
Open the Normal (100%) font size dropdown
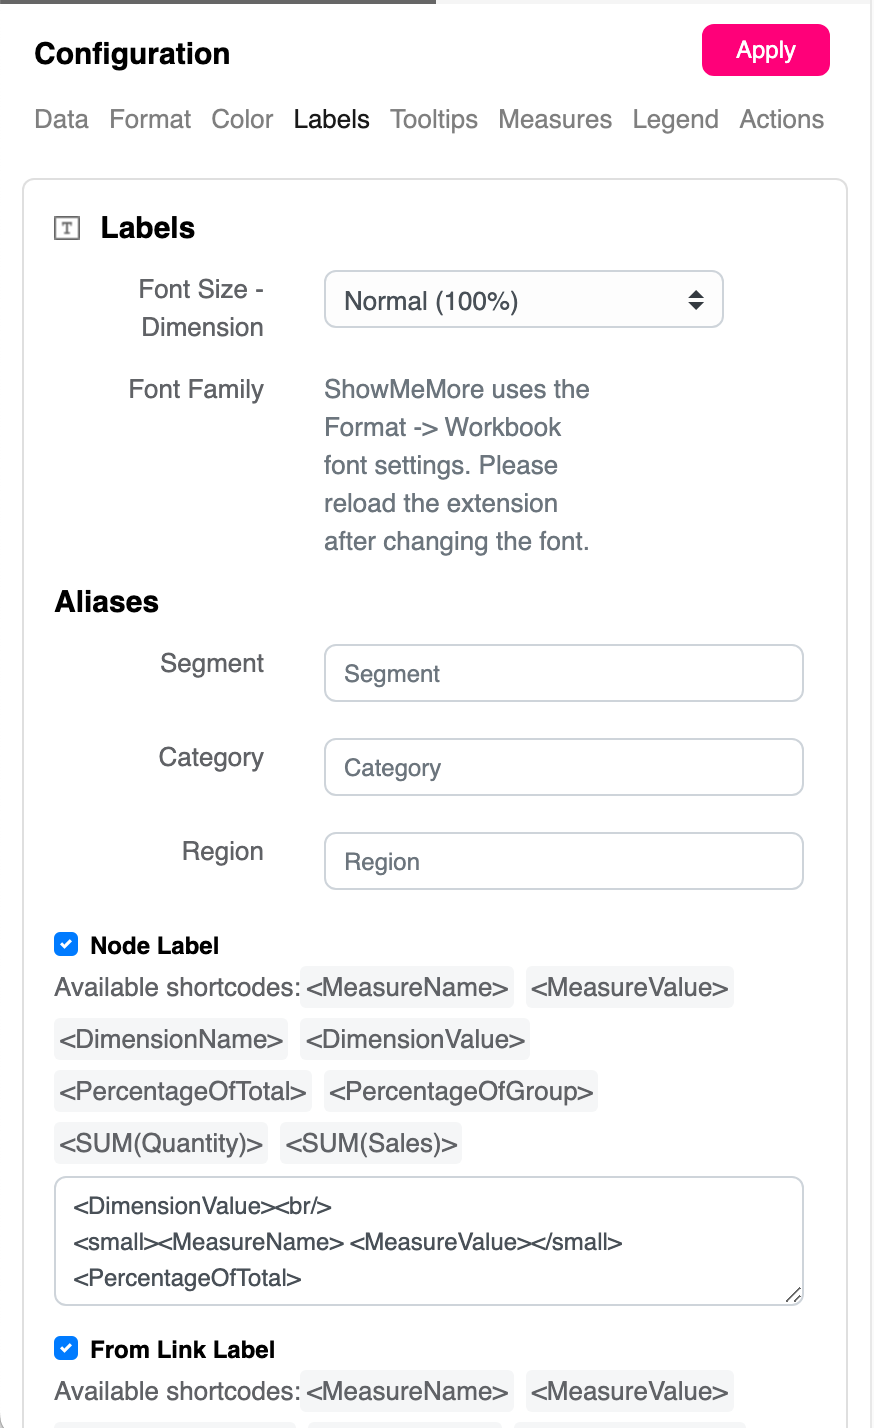(x=524, y=300)
